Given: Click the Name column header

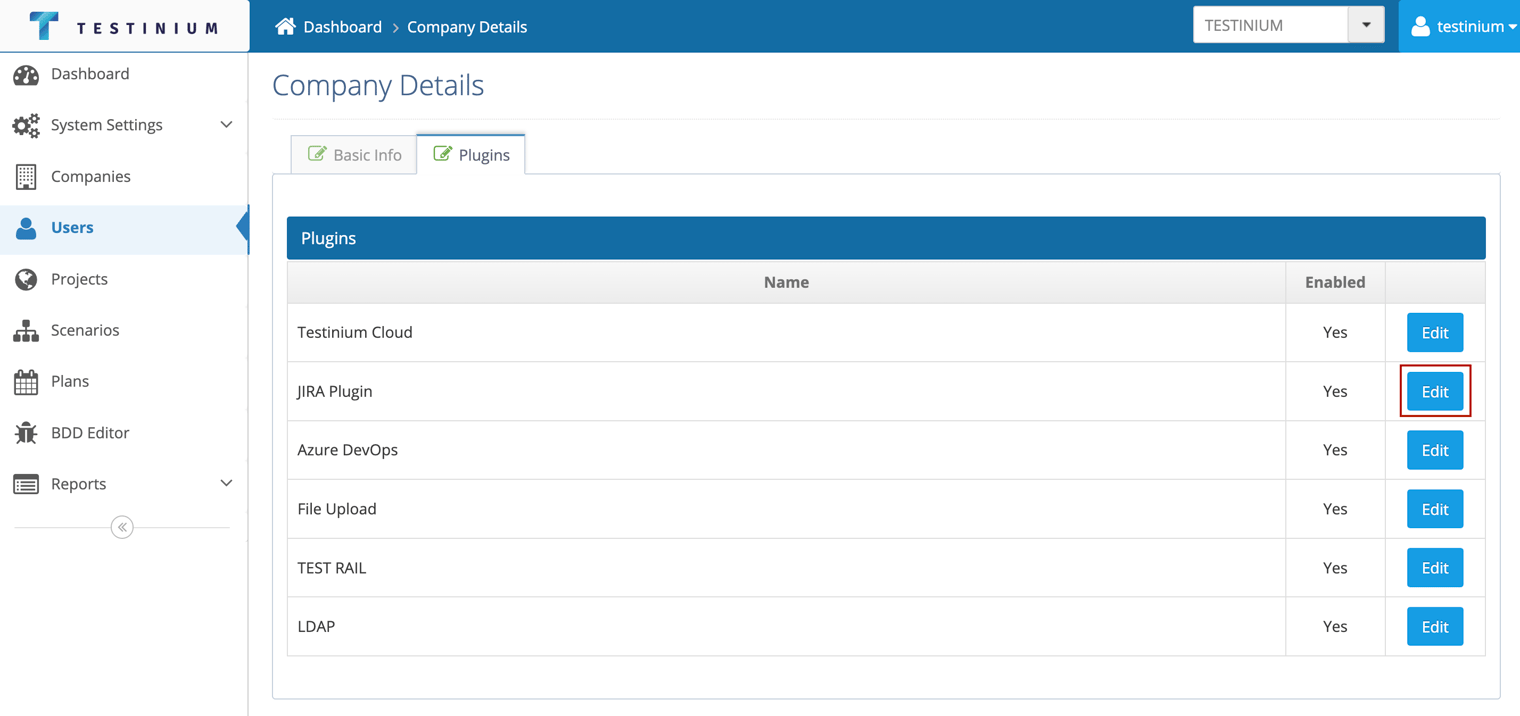Looking at the screenshot, I should [786, 282].
